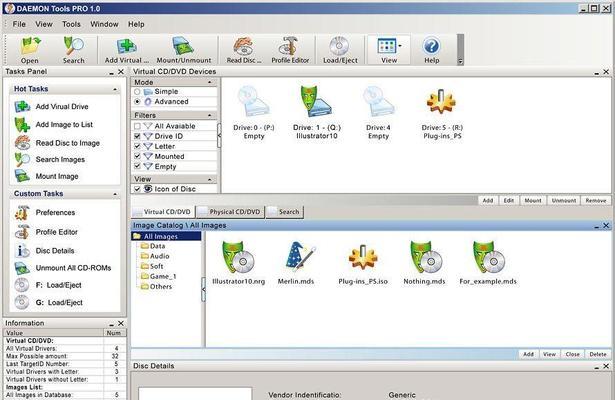Viewport: 615px width, 400px height.
Task: Open the Tools menu
Action: [71, 24]
